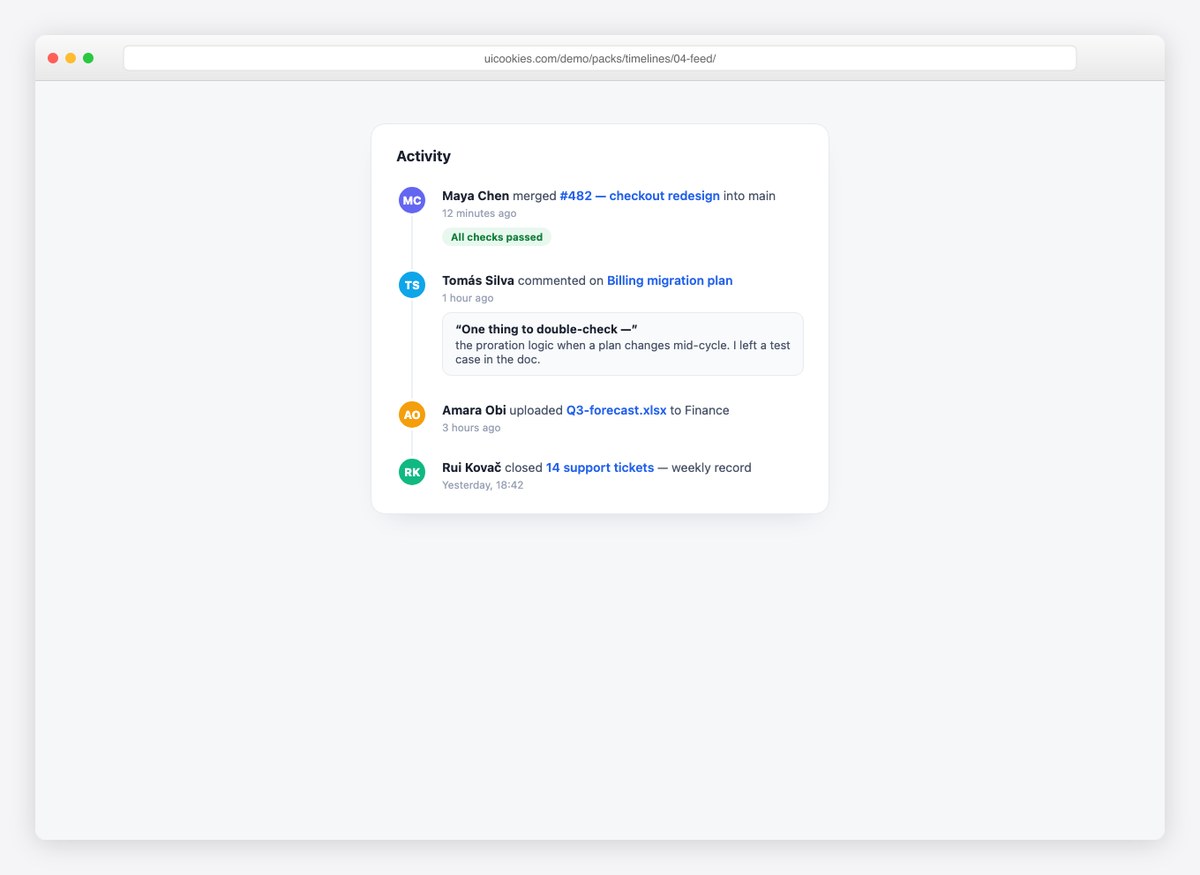Image resolution: width=1200 pixels, height=875 pixels.
Task: Click Maya Chen's MC avatar
Action: pyautogui.click(x=412, y=200)
